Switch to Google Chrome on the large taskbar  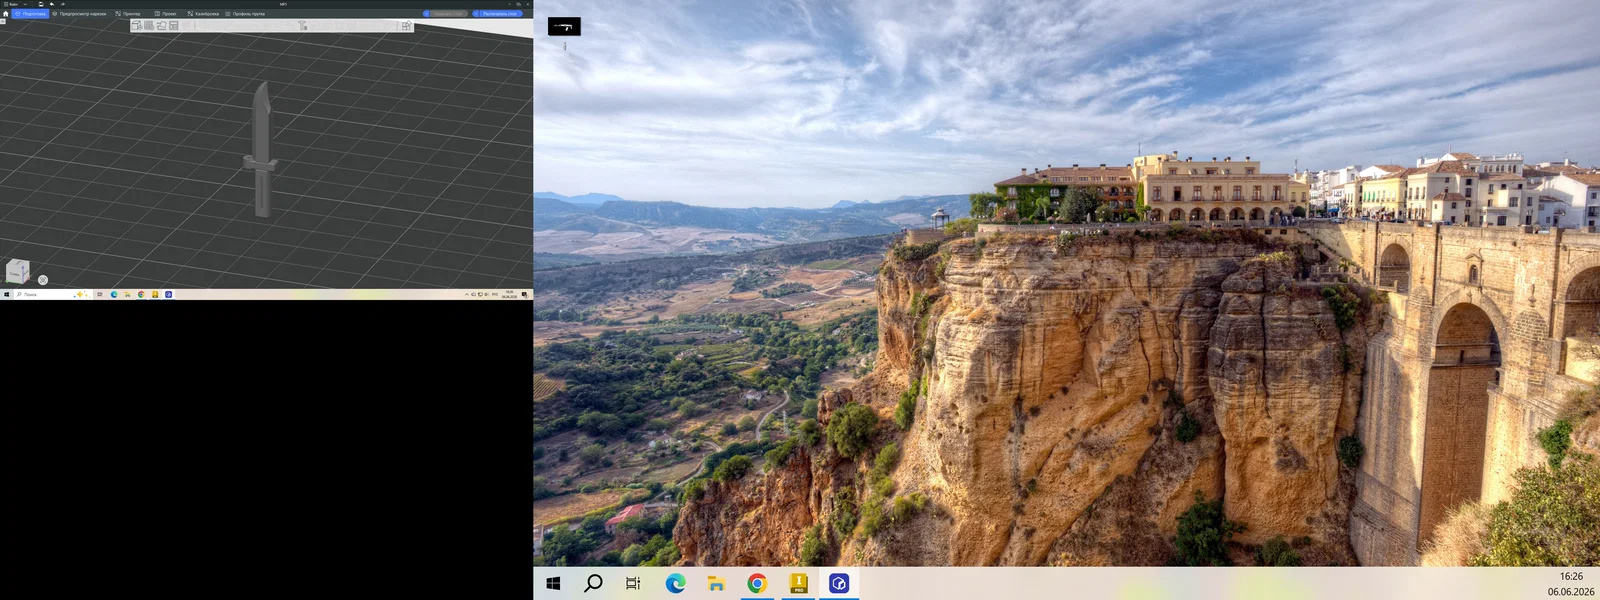tap(757, 583)
